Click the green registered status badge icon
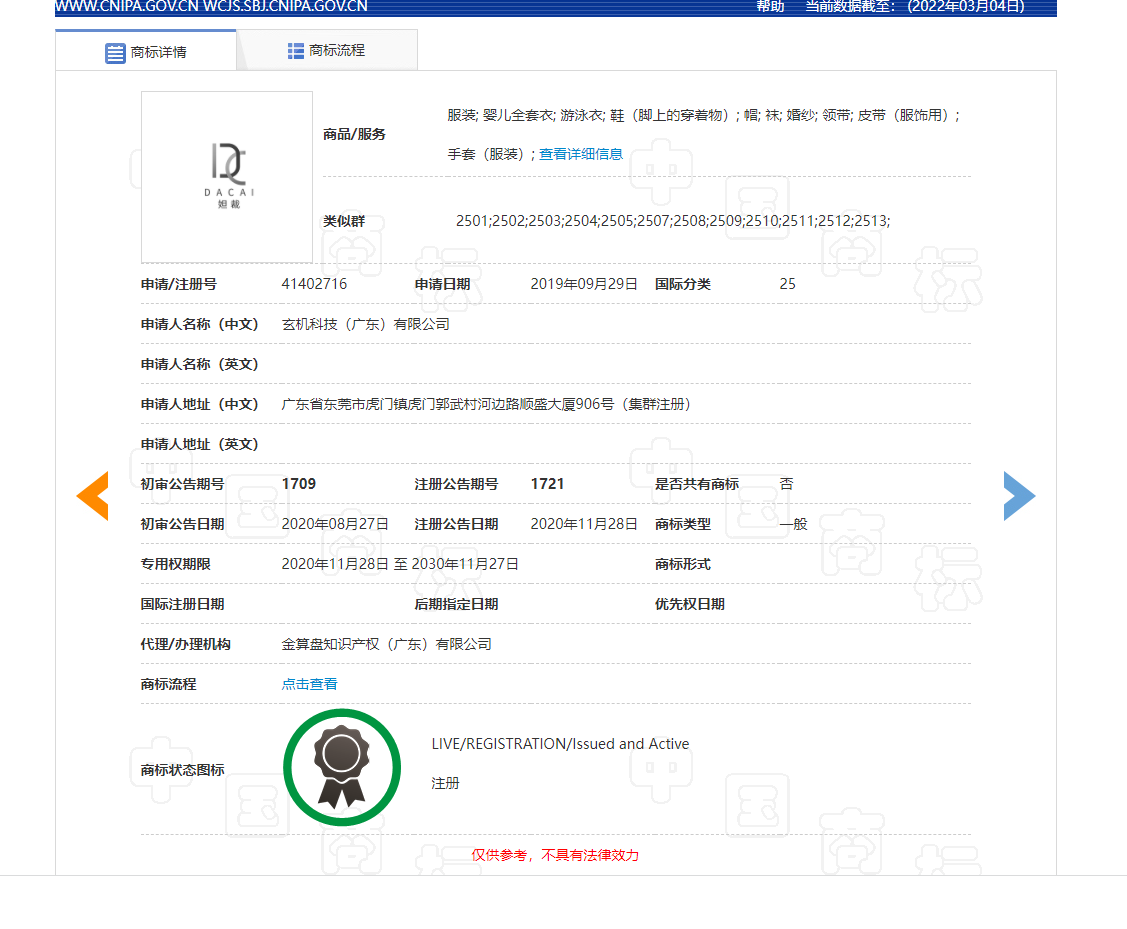 pyautogui.click(x=342, y=767)
